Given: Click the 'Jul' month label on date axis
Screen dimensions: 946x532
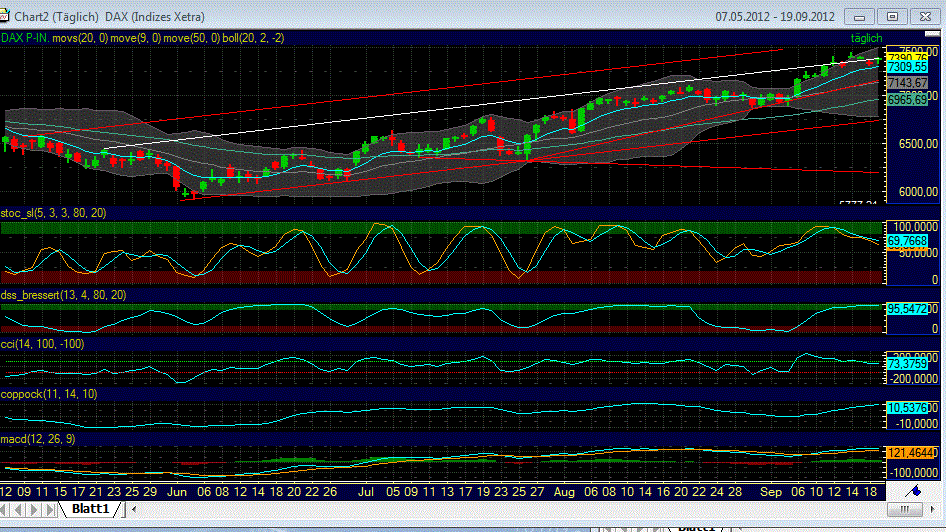Looking at the screenshot, I should coord(366,492).
